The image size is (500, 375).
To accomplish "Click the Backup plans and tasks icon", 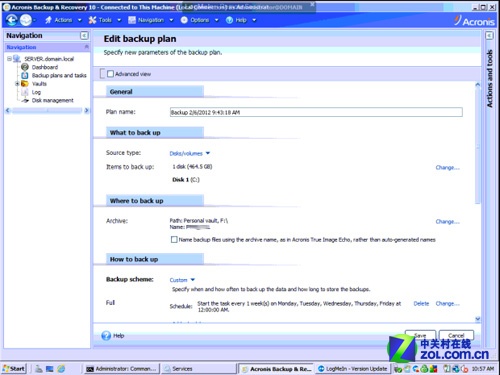I will tap(25, 75).
